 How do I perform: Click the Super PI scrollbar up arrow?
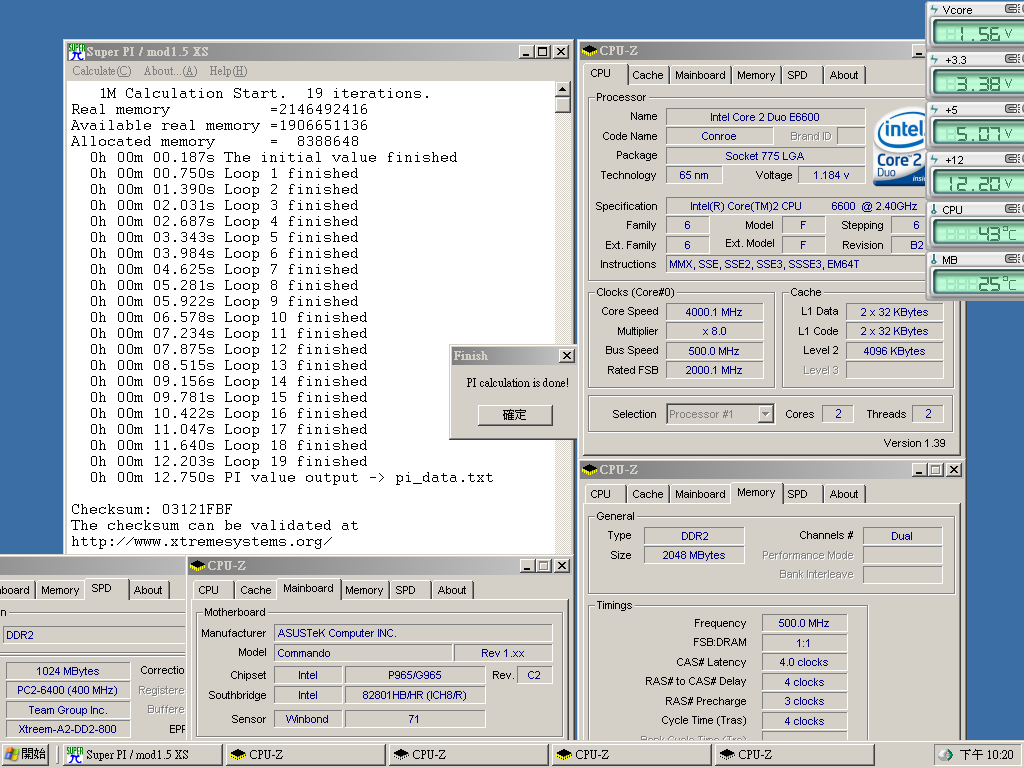563,89
